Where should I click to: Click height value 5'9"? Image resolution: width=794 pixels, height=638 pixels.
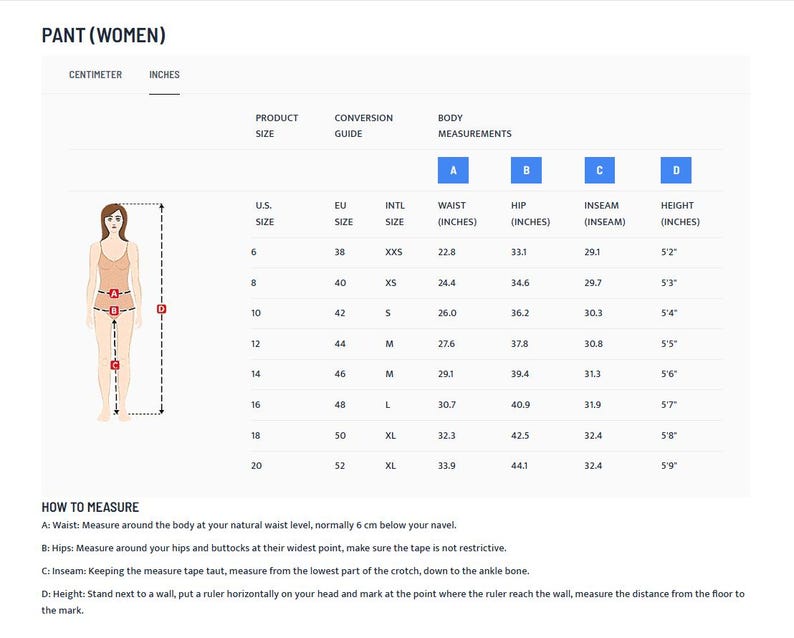point(669,466)
